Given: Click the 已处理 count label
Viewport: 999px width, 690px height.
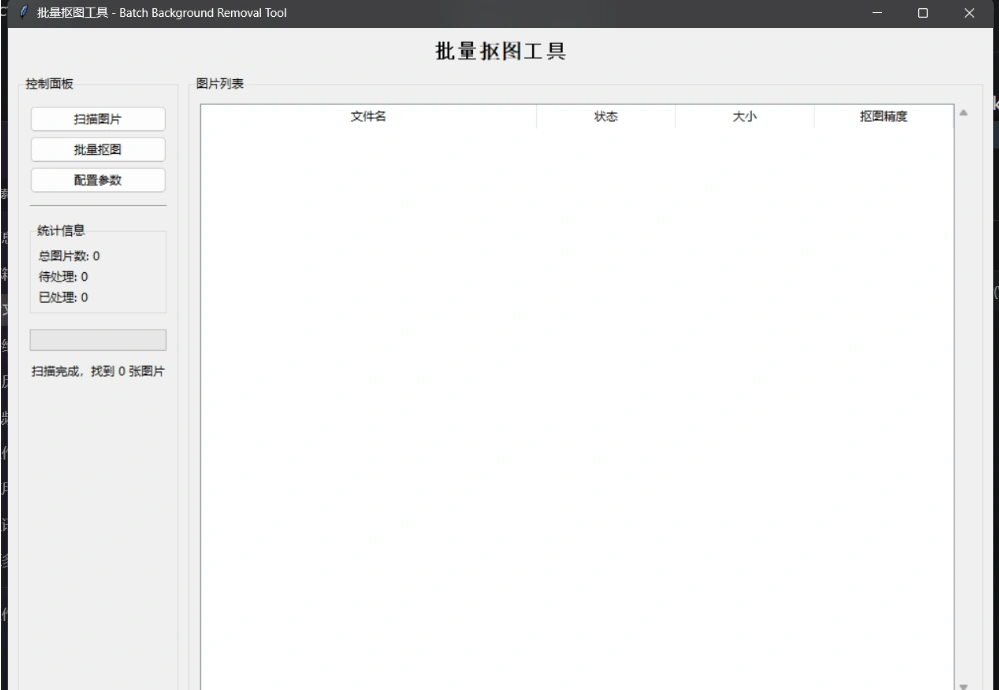Looking at the screenshot, I should point(63,297).
